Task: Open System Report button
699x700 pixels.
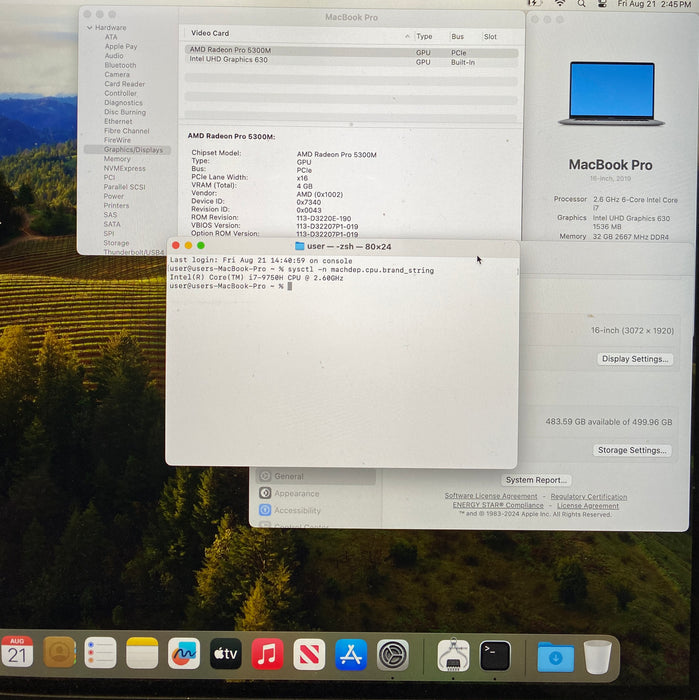Action: 536,480
